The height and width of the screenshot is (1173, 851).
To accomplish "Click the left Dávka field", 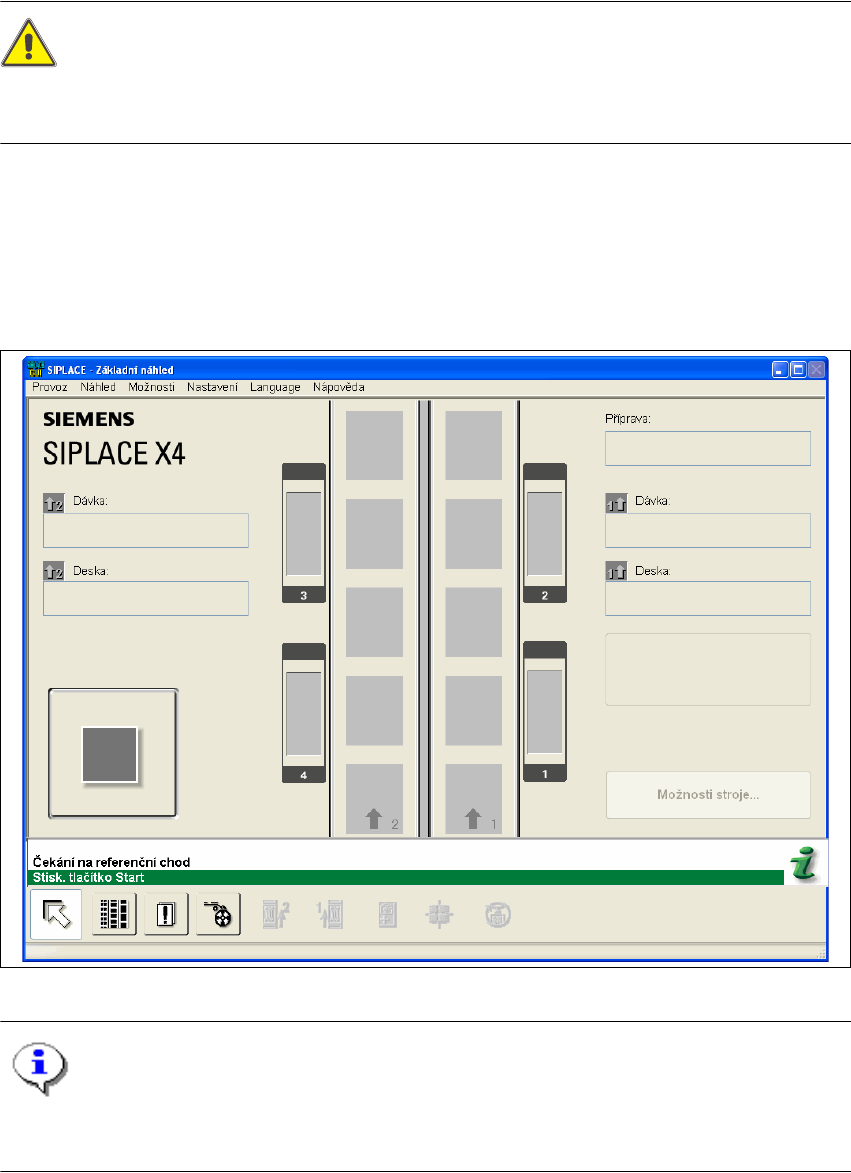I will click(146, 530).
